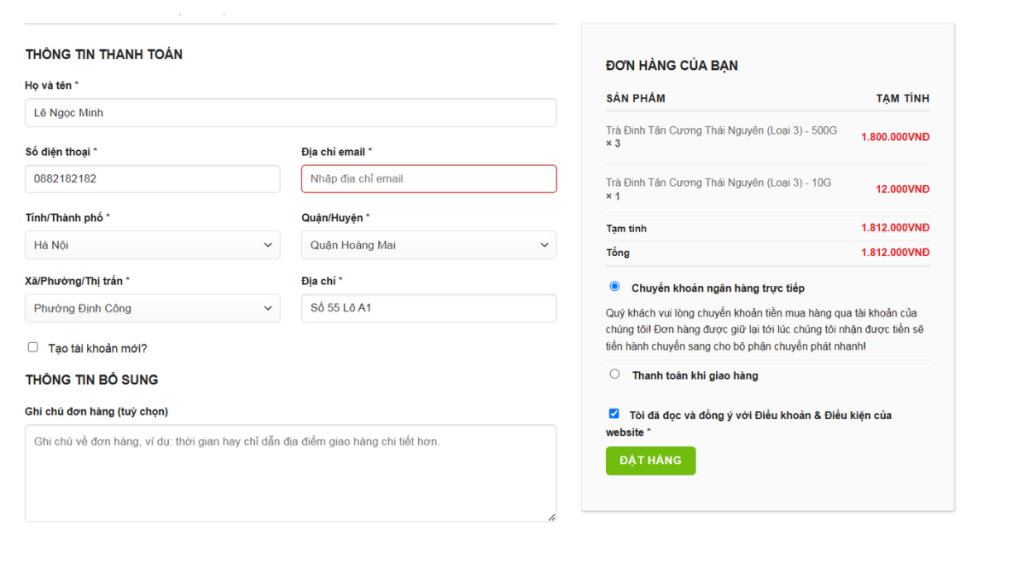Click the SẢN PHẨM column header

pos(635,99)
